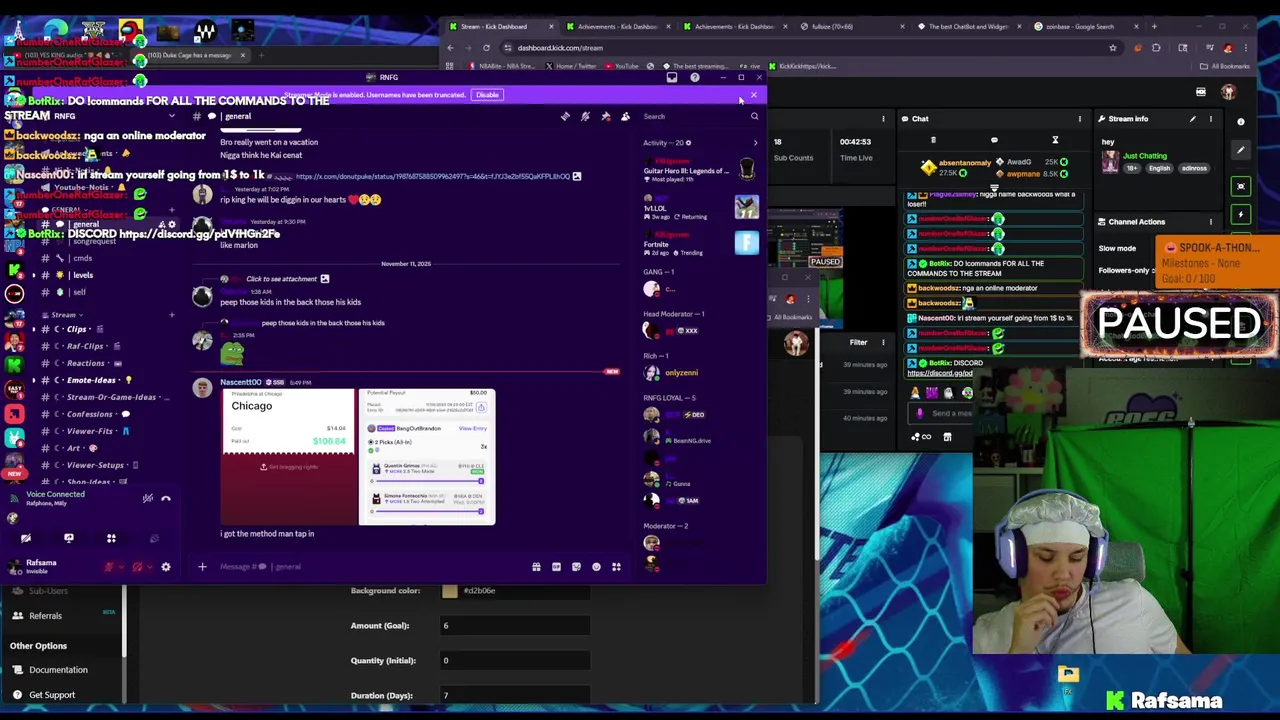This screenshot has width=1280, height=720.
Task: Click the plus attach button in message bar
Action: point(202,567)
